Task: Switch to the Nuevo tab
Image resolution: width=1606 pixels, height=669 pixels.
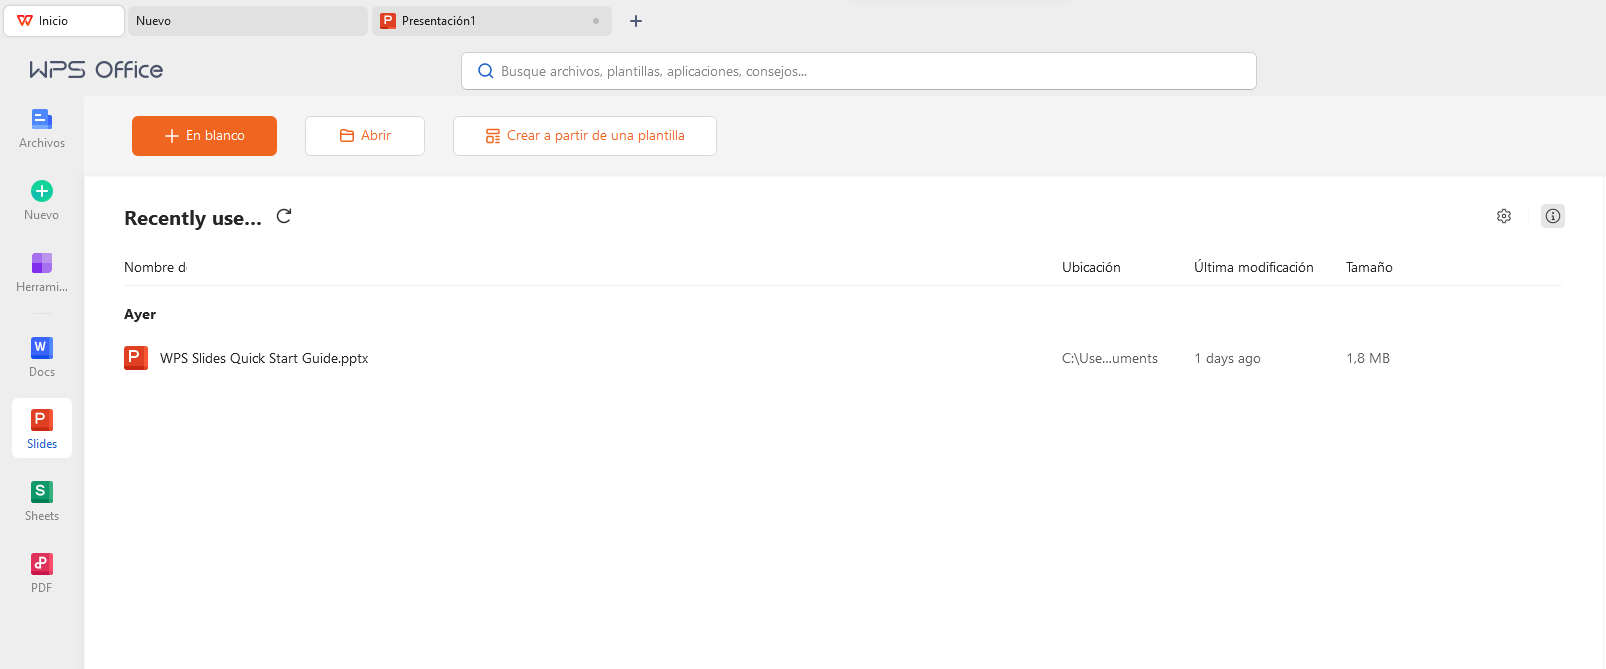Action: 248,21
